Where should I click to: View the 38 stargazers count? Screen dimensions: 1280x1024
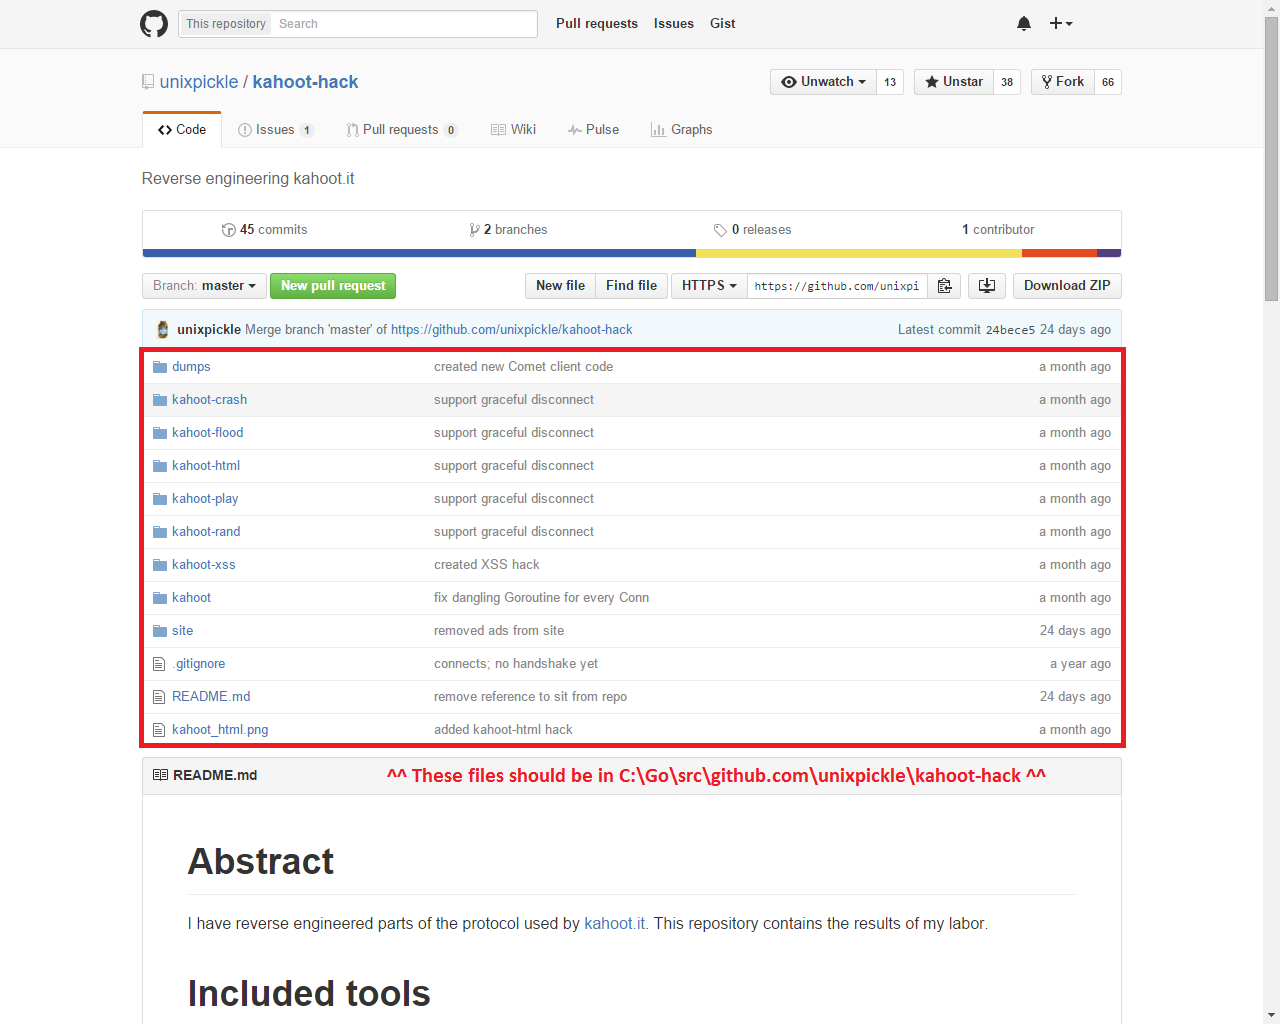click(1007, 82)
